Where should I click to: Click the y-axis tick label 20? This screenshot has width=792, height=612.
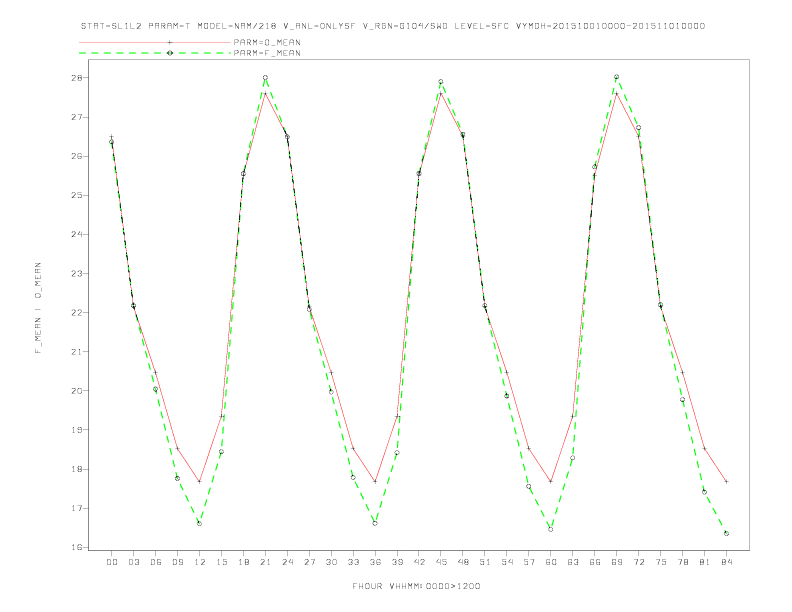tap(77, 391)
